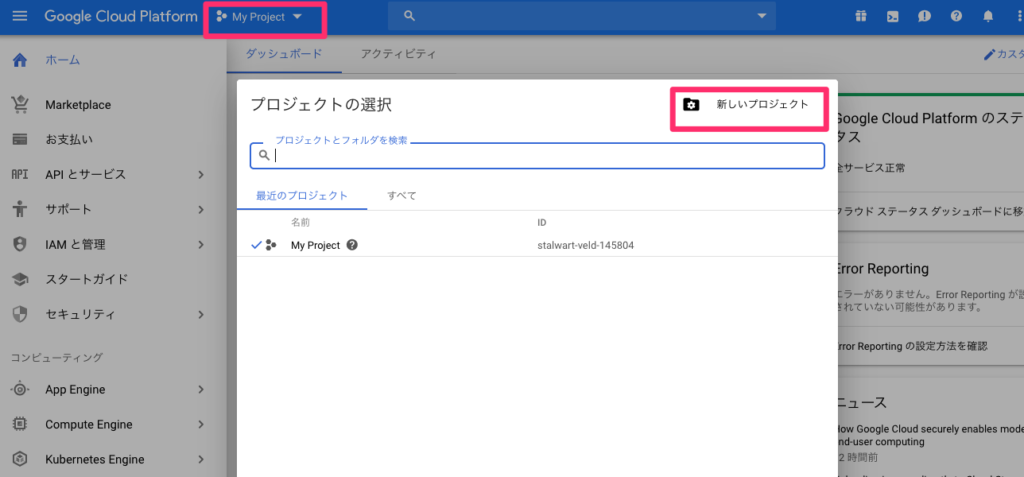This screenshot has height=477, width=1024.
Task: Click the pencil customize icon
Action: click(x=989, y=54)
